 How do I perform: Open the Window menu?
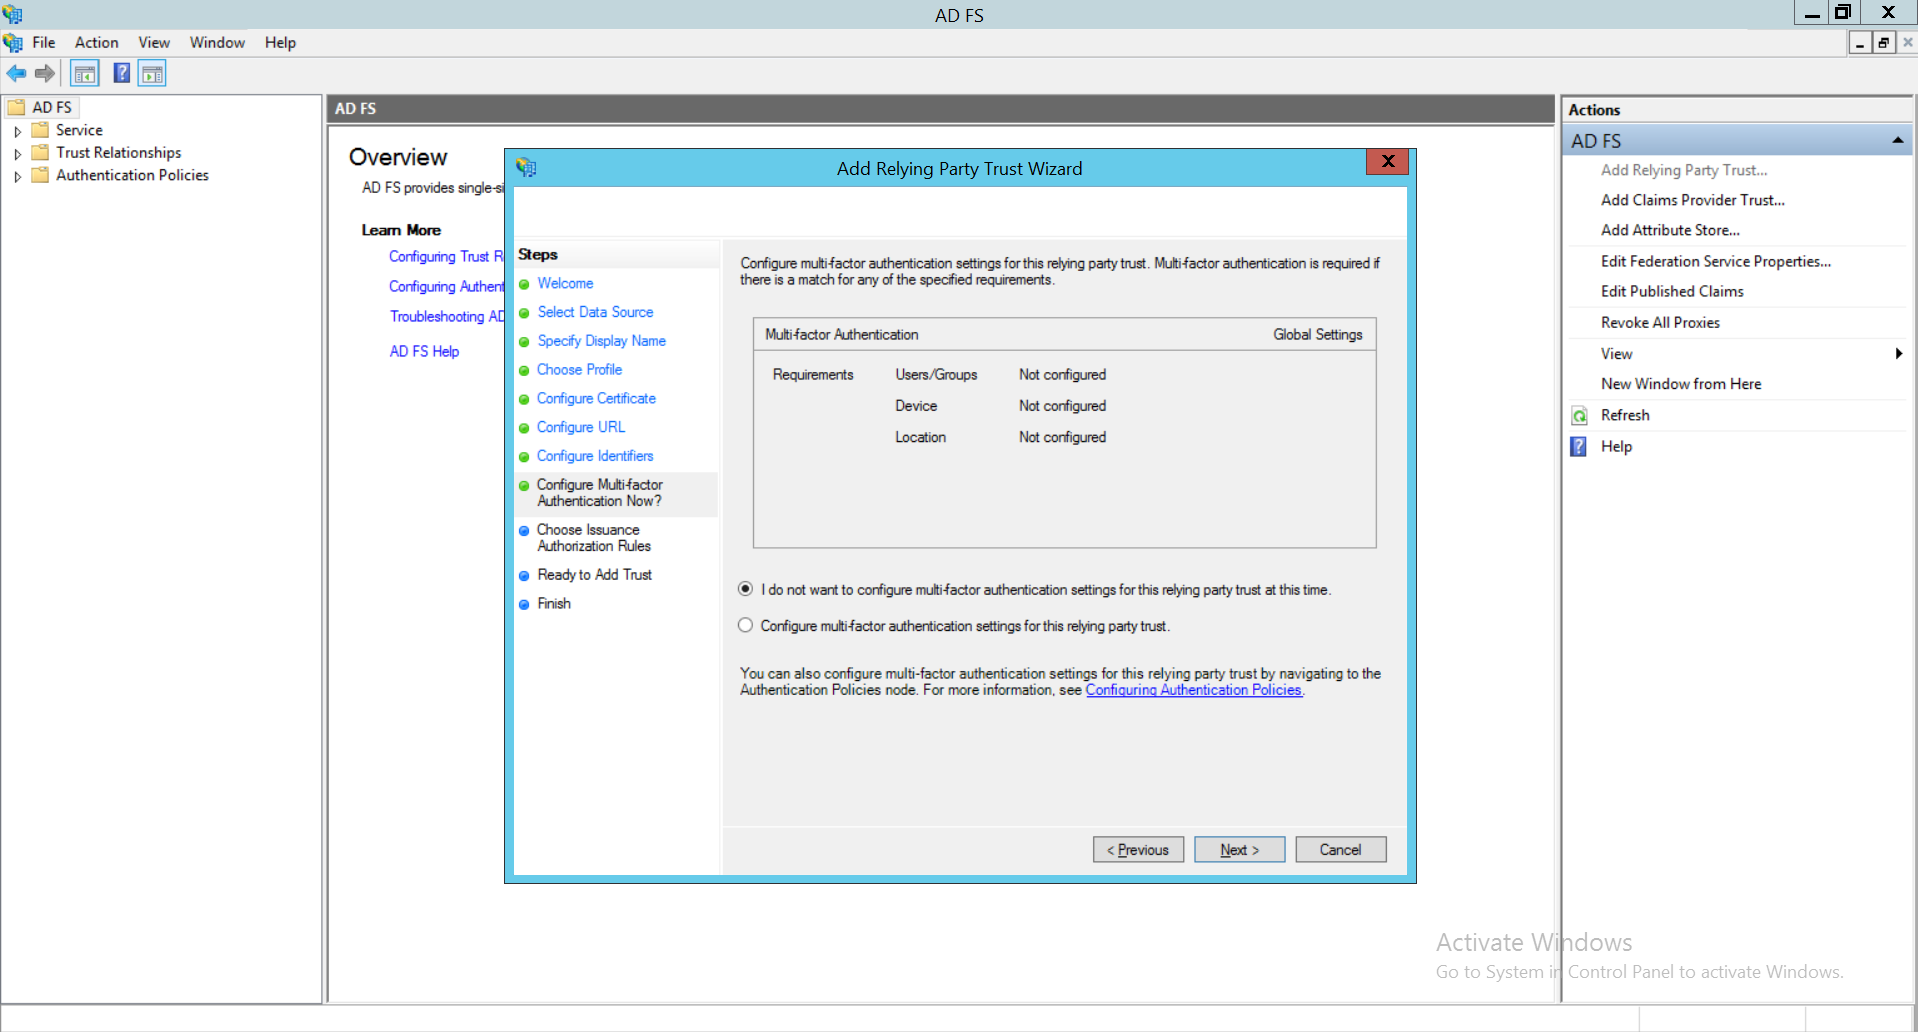point(216,42)
